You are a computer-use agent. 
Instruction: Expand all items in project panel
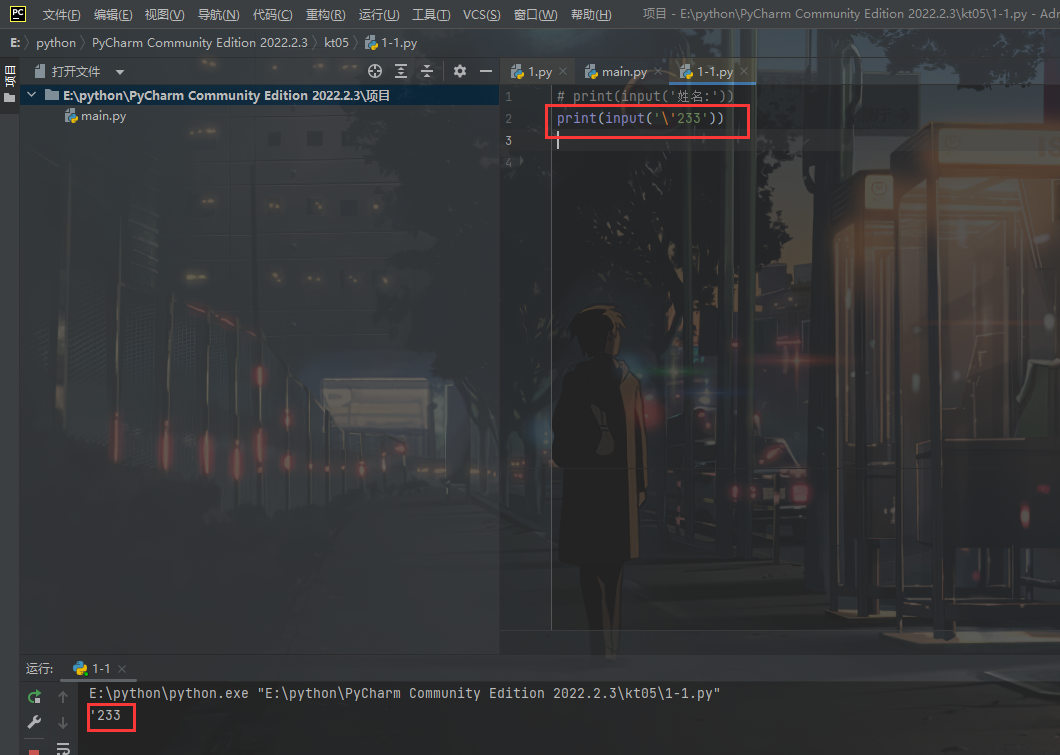coord(401,71)
